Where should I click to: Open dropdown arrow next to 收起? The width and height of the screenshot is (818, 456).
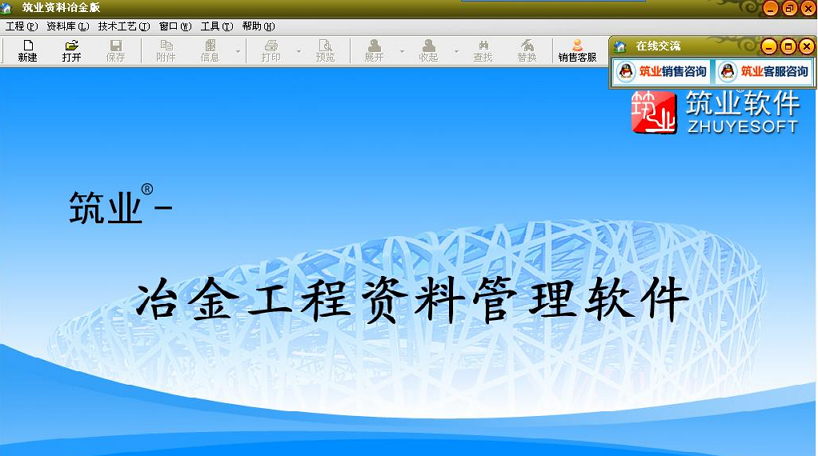[456, 51]
